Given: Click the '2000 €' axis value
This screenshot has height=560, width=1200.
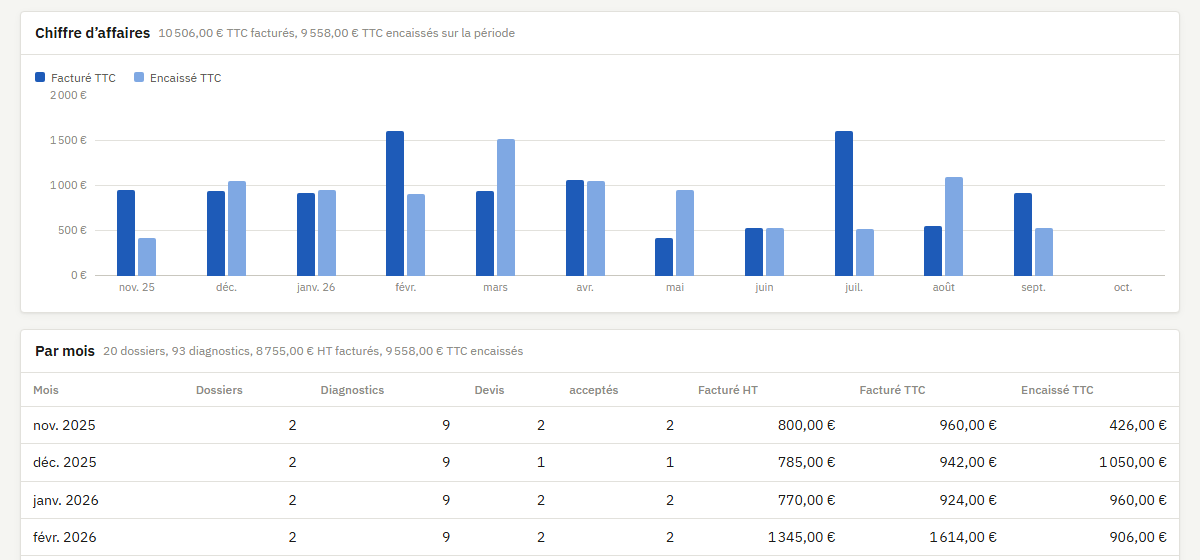Looking at the screenshot, I should click(68, 96).
